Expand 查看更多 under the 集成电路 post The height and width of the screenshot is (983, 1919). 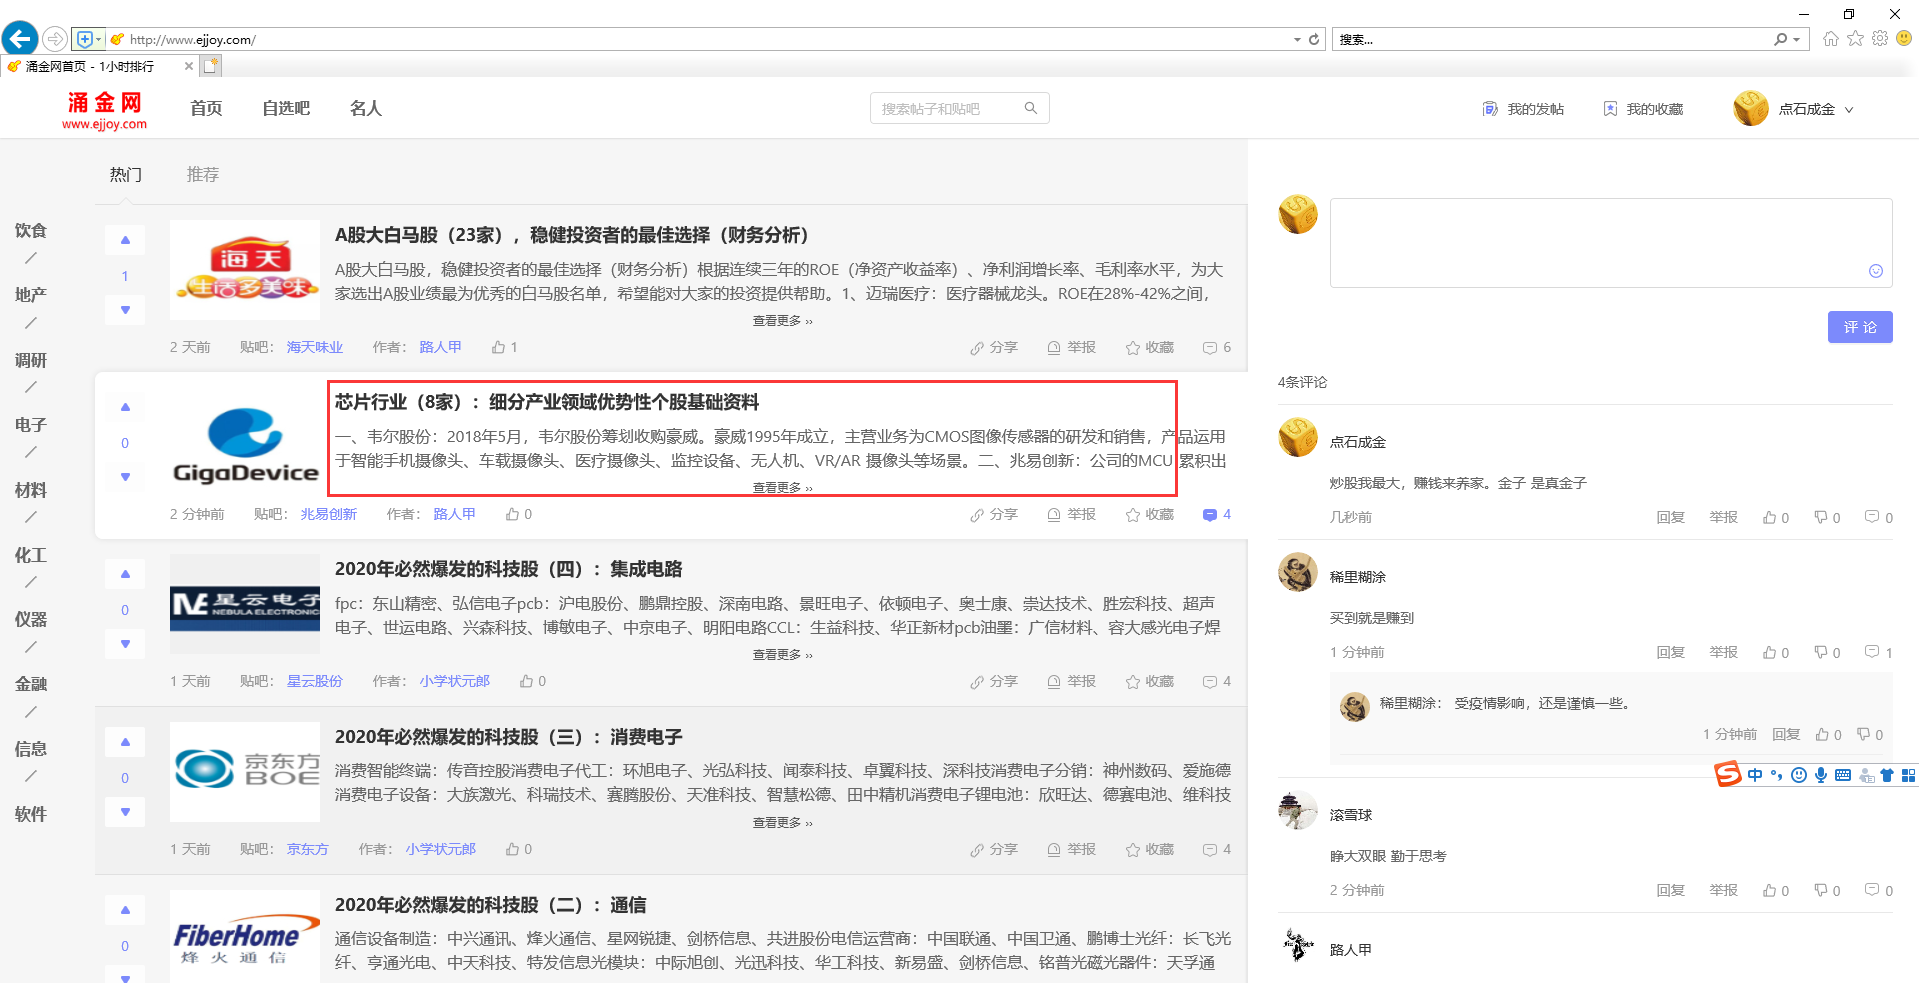782,655
